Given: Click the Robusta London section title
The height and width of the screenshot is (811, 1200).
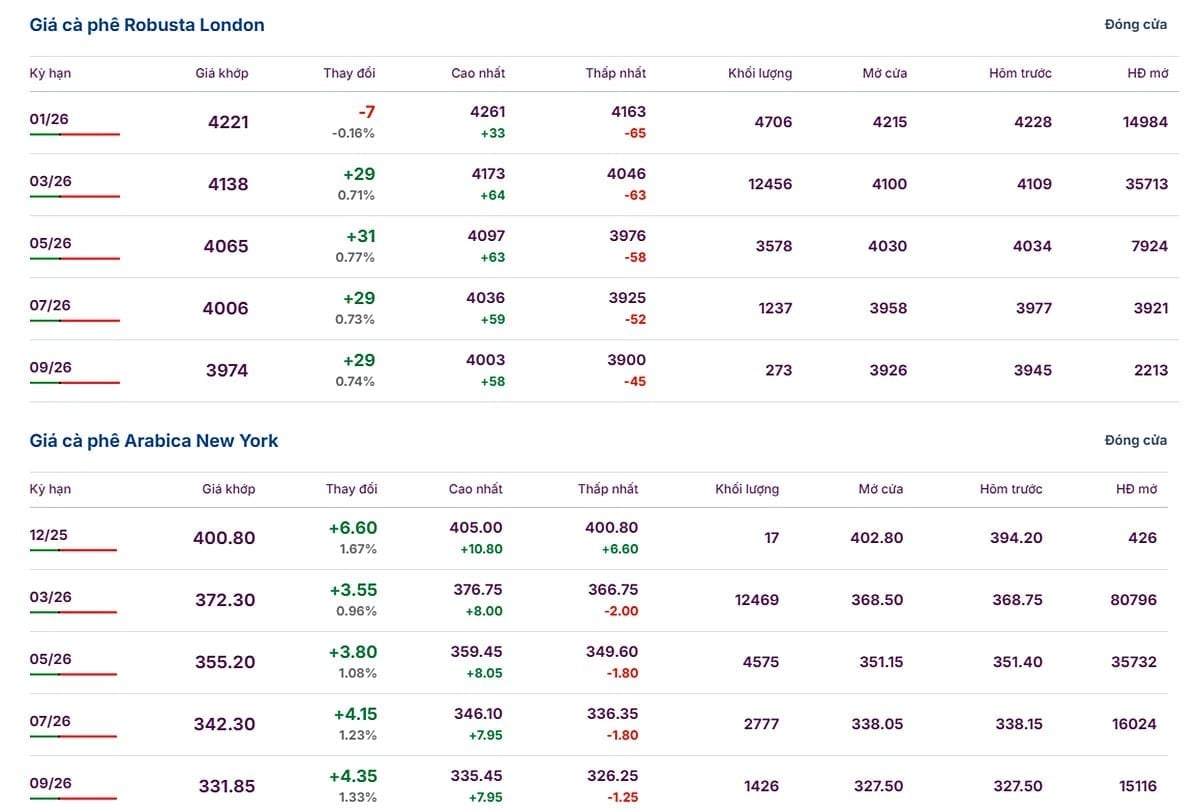Looking at the screenshot, I should (x=147, y=25).
